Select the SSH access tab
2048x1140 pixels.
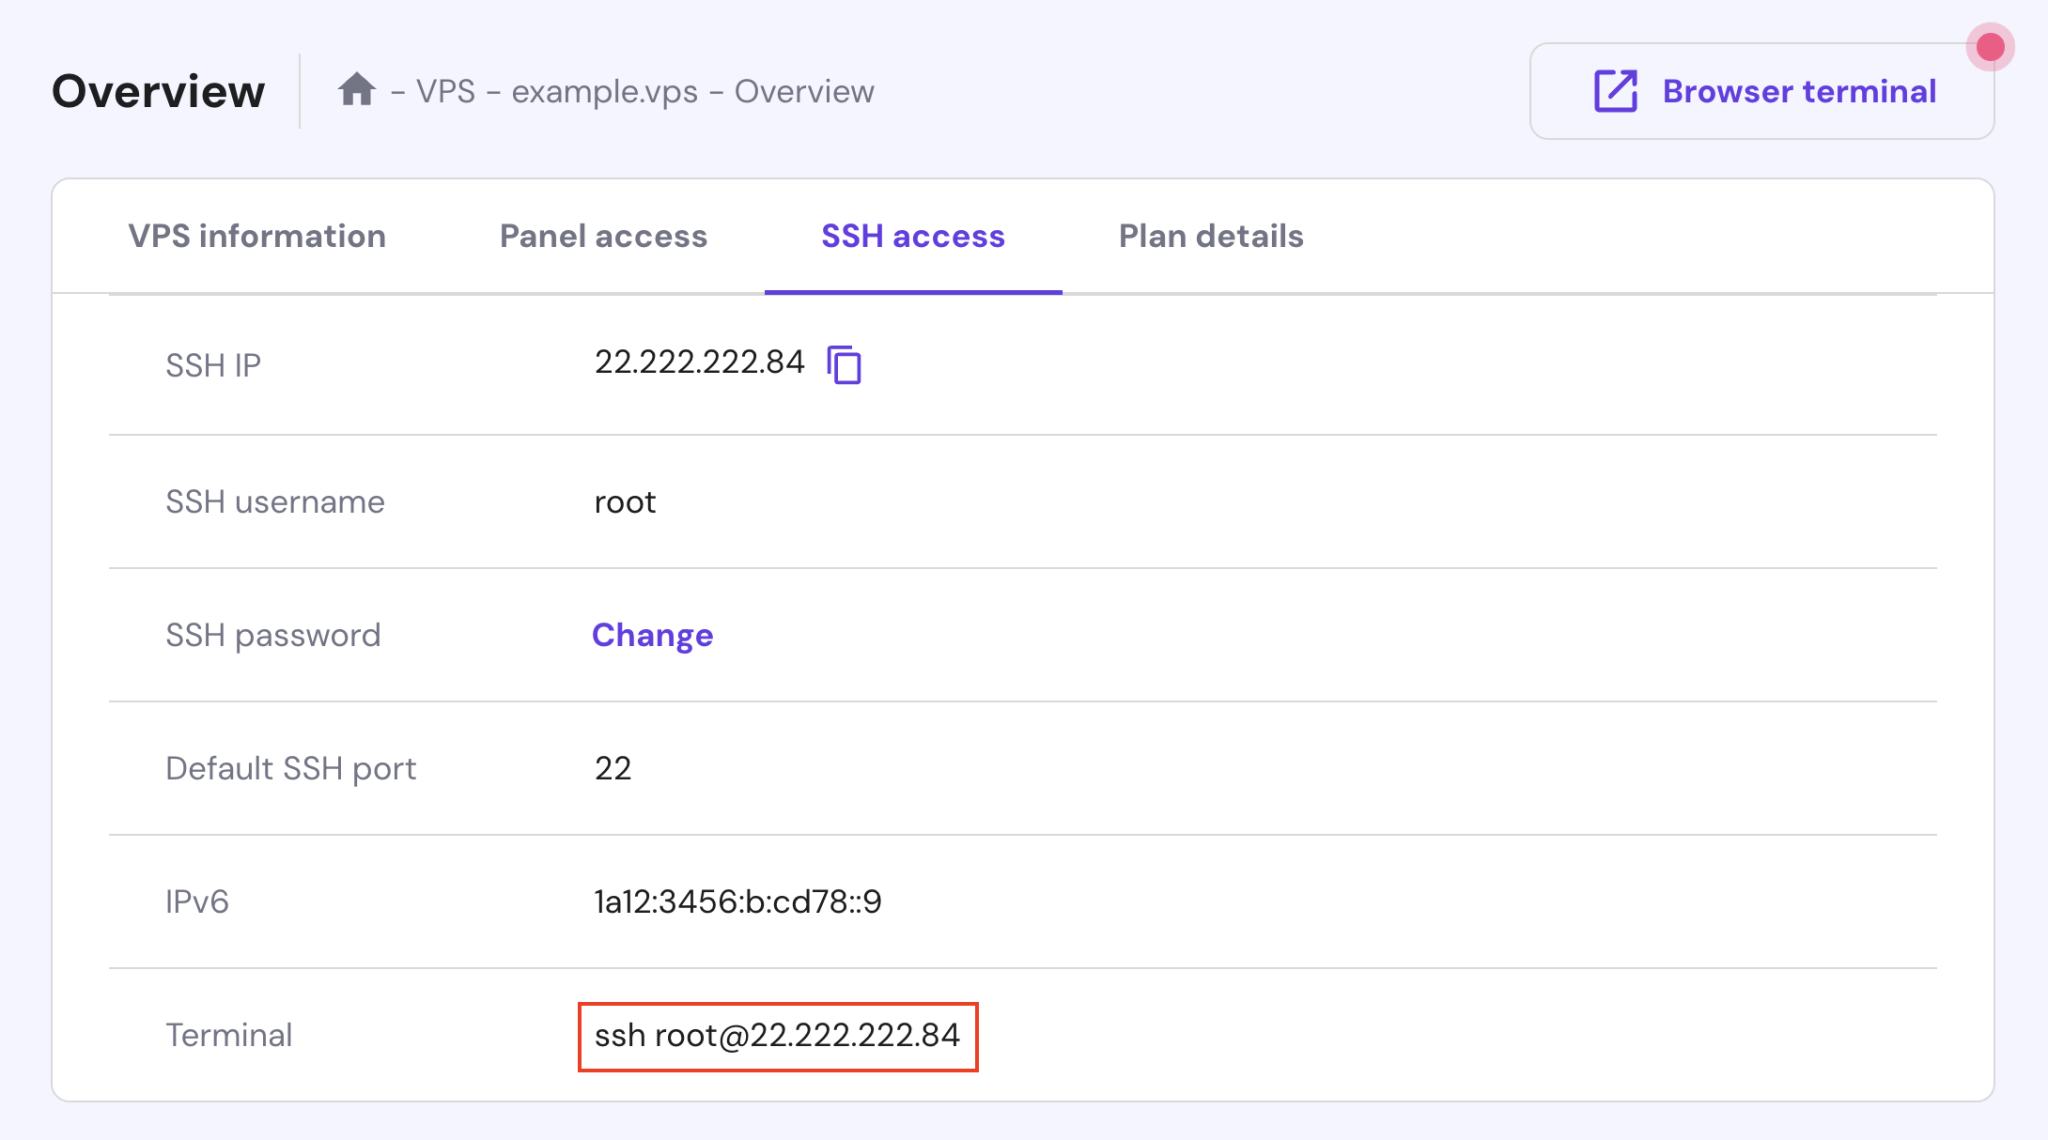912,236
